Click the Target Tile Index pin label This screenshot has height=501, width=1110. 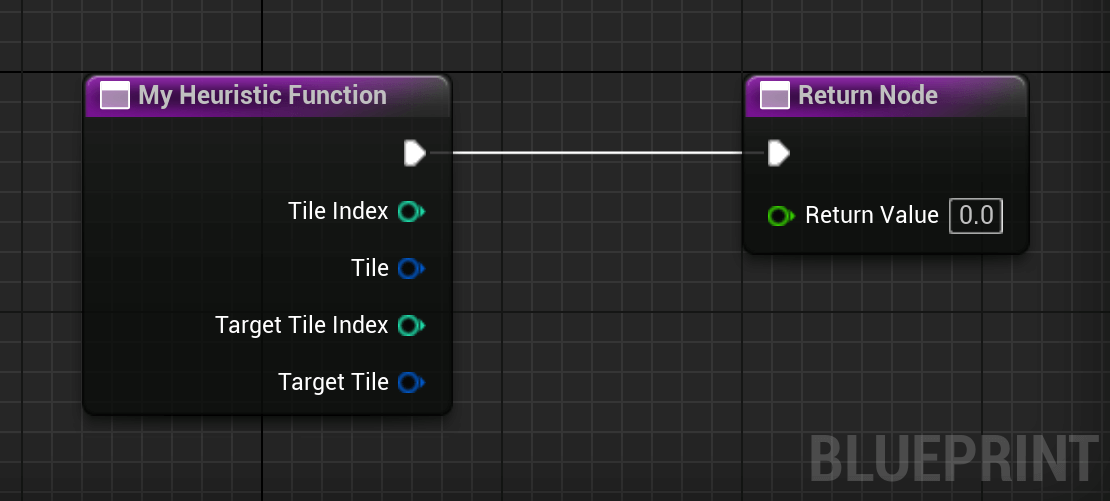click(x=302, y=325)
